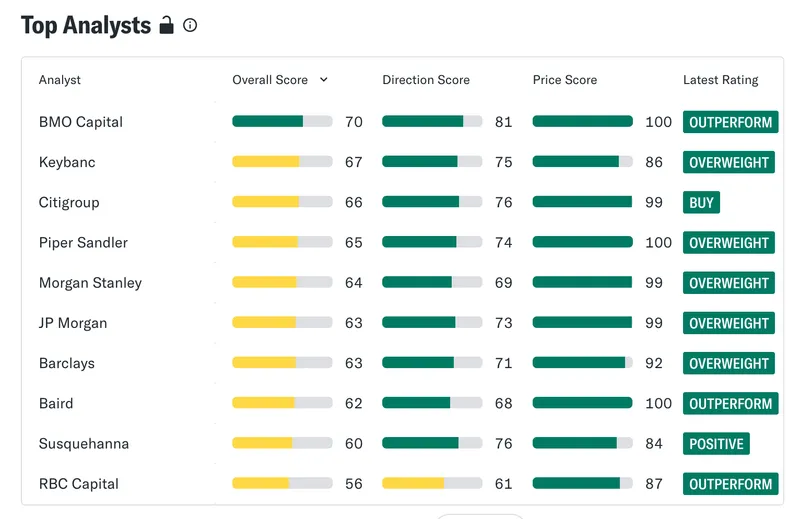Select the JP Morgan analyst name
This screenshot has height=519, width=800.
click(x=73, y=323)
